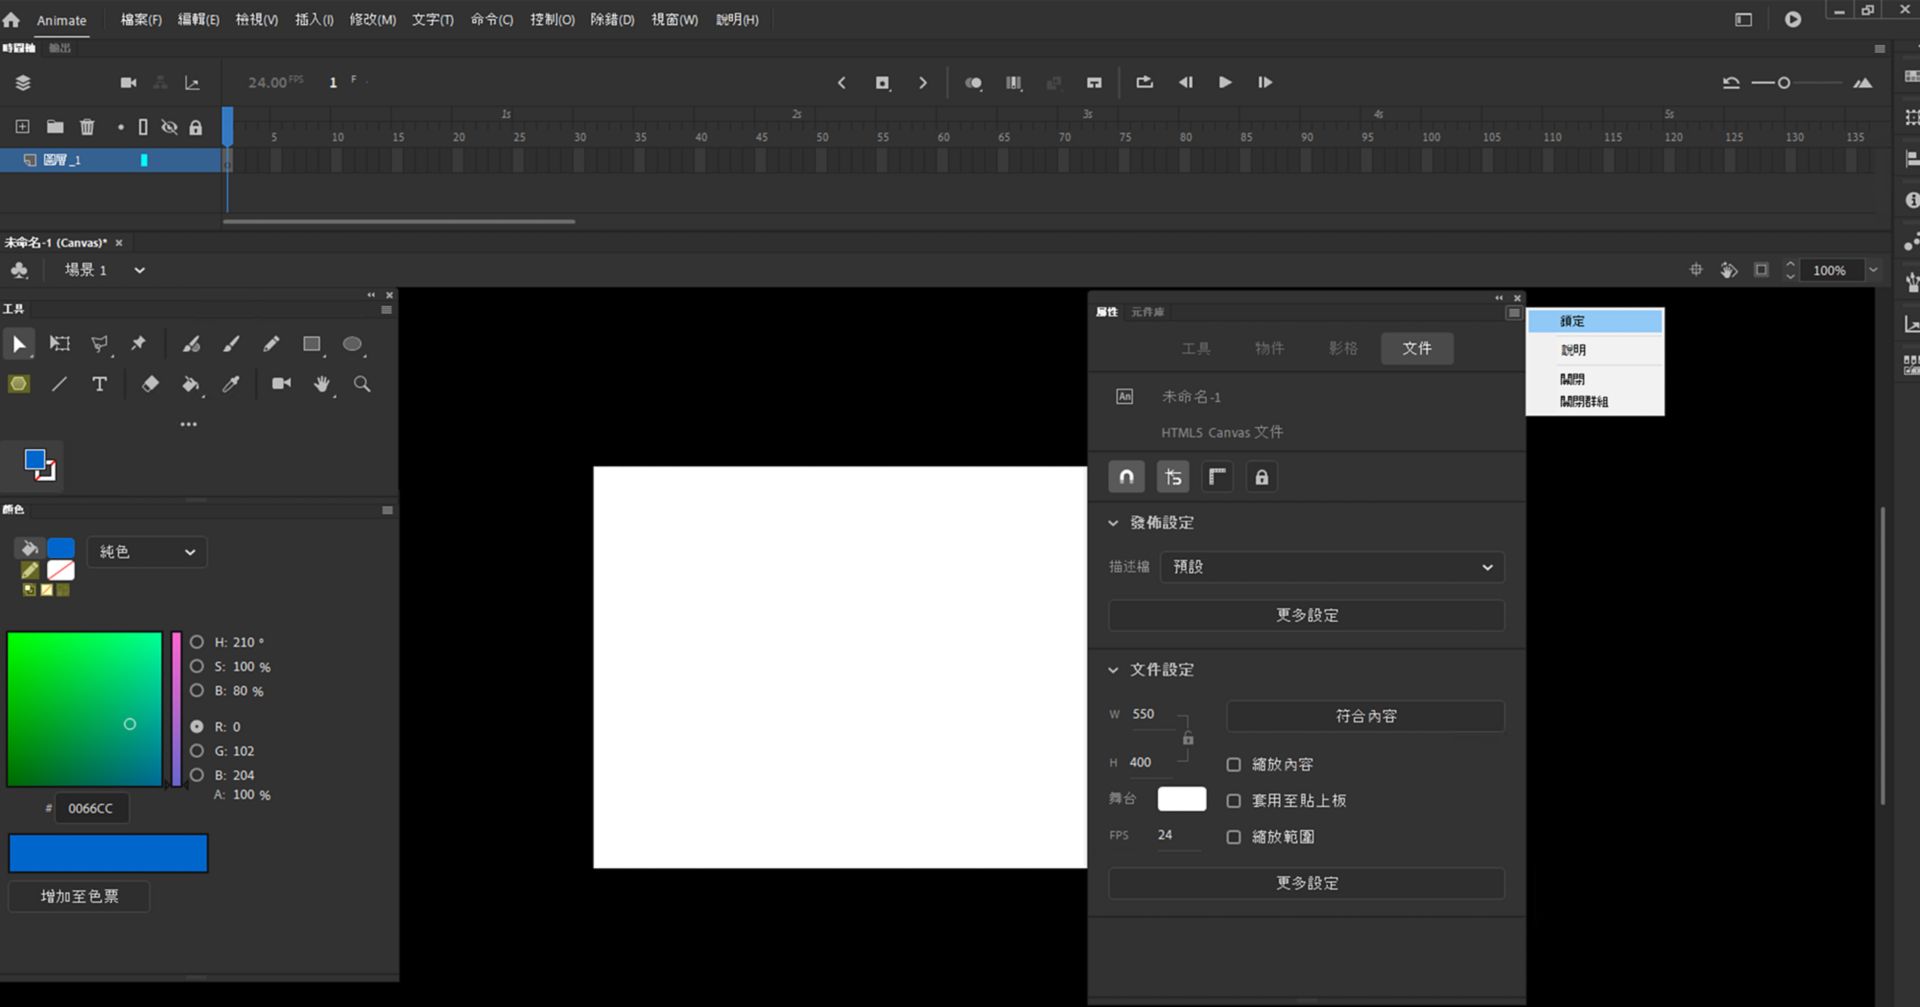Lock all layers using the padlock icon
The width and height of the screenshot is (1920, 1007).
tap(196, 127)
